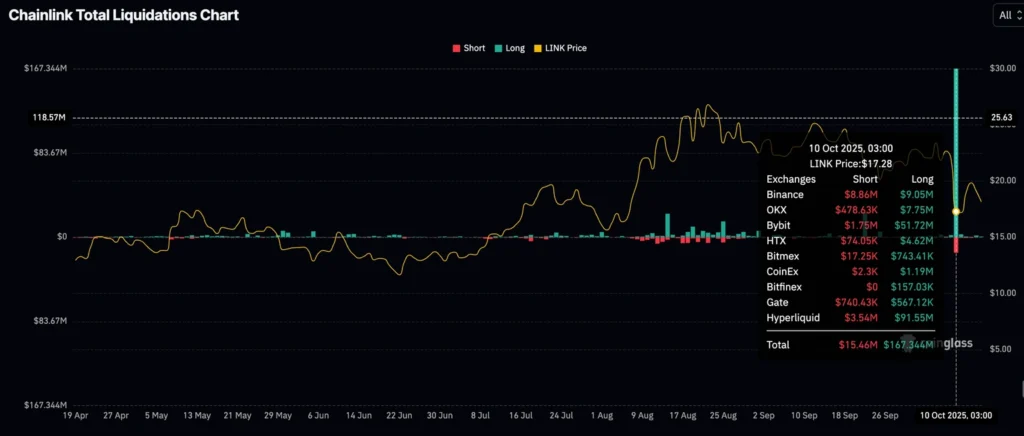Click the yellow price marker dot
The height and width of the screenshot is (436, 1024).
(x=956, y=212)
